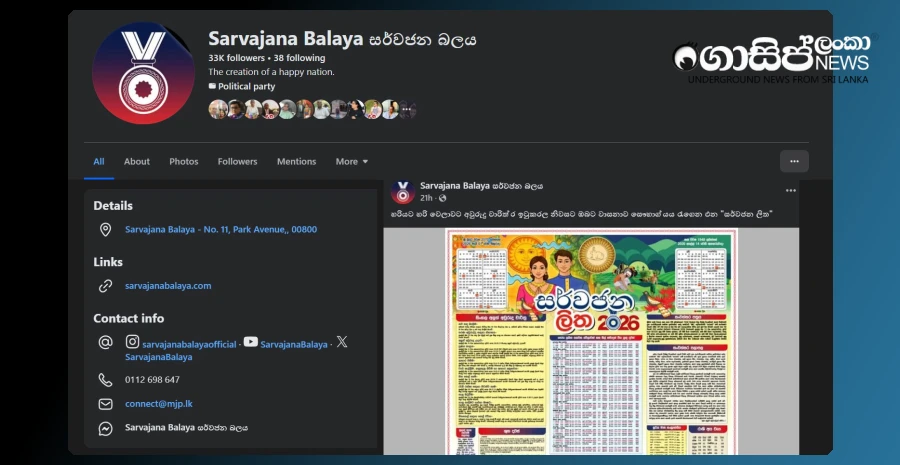Expand the More tab dropdown

click(352, 162)
